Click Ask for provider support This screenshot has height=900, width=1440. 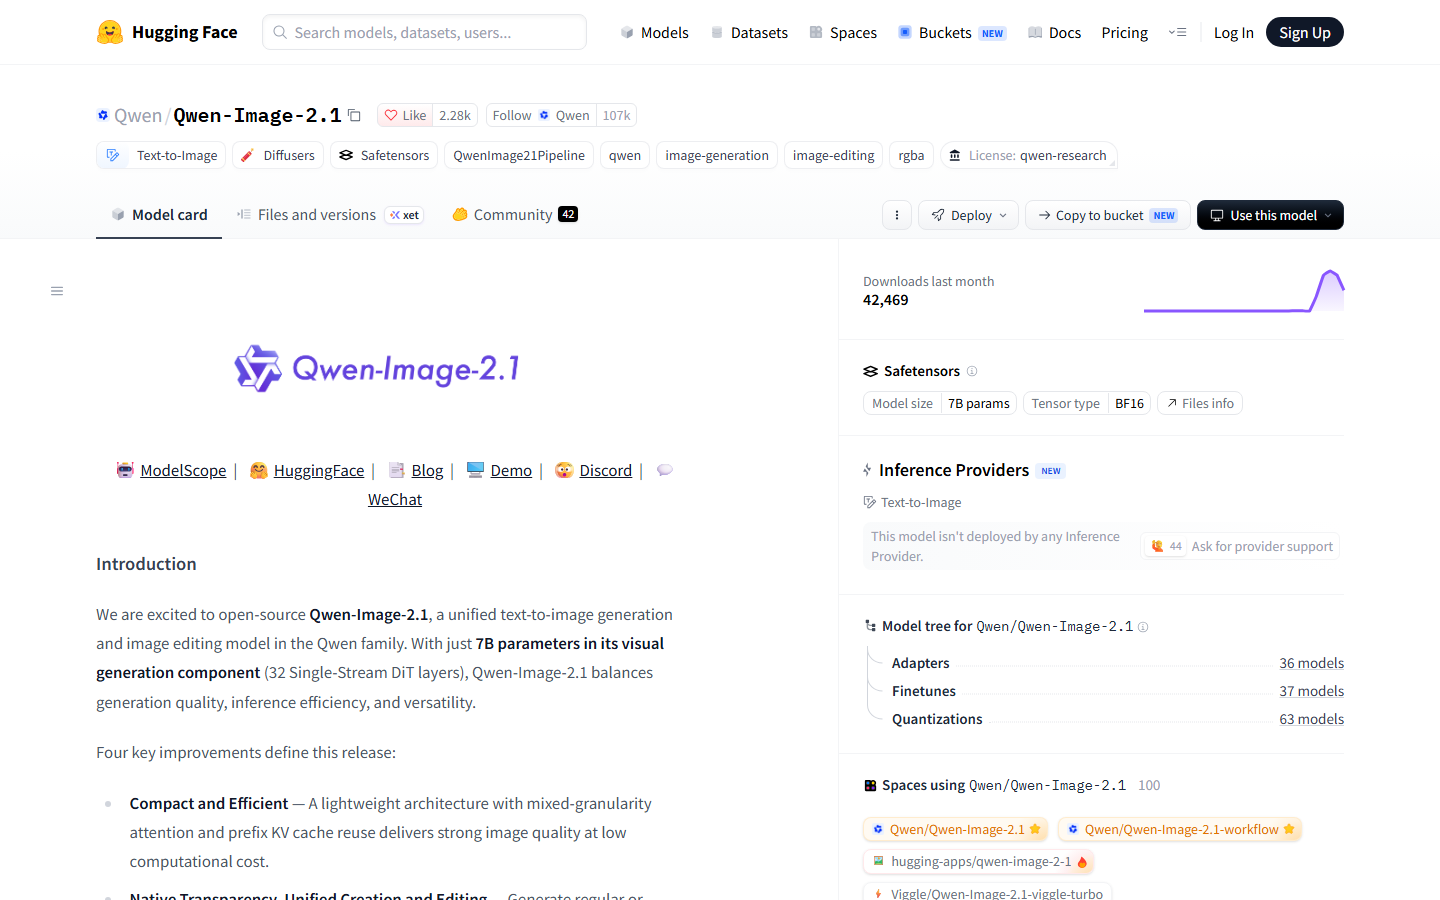click(1240, 546)
